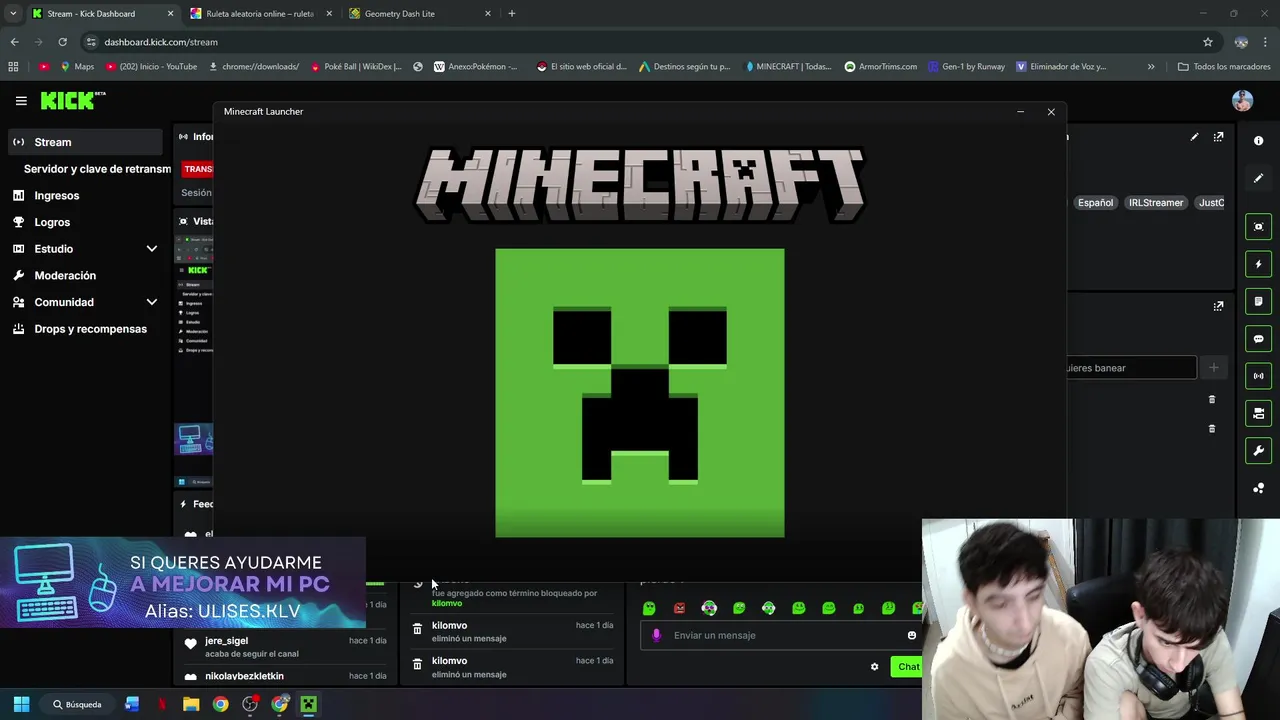Go back in browser history
Viewport: 1280px width, 720px height.
point(14,42)
